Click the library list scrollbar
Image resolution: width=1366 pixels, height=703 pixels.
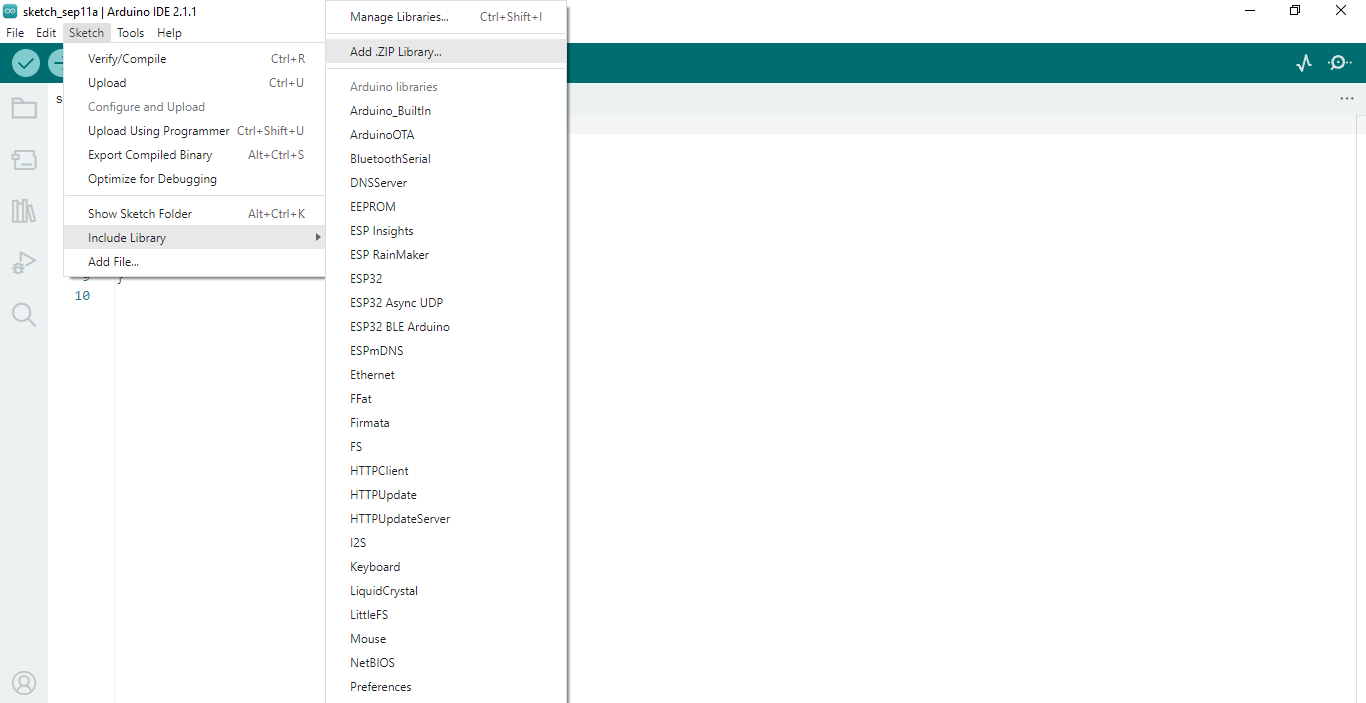563,350
